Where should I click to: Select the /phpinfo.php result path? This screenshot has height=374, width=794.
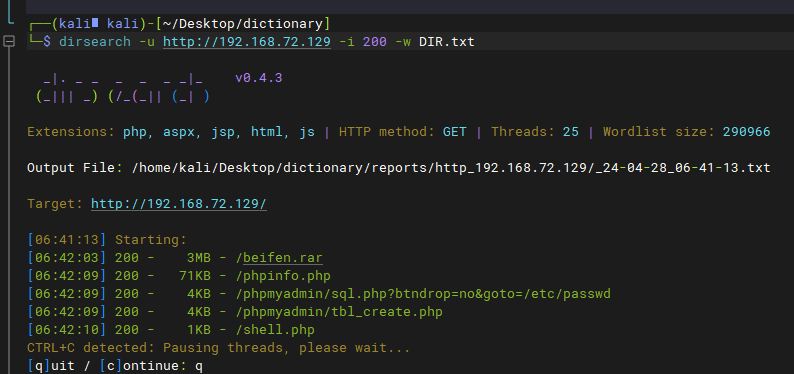283,276
